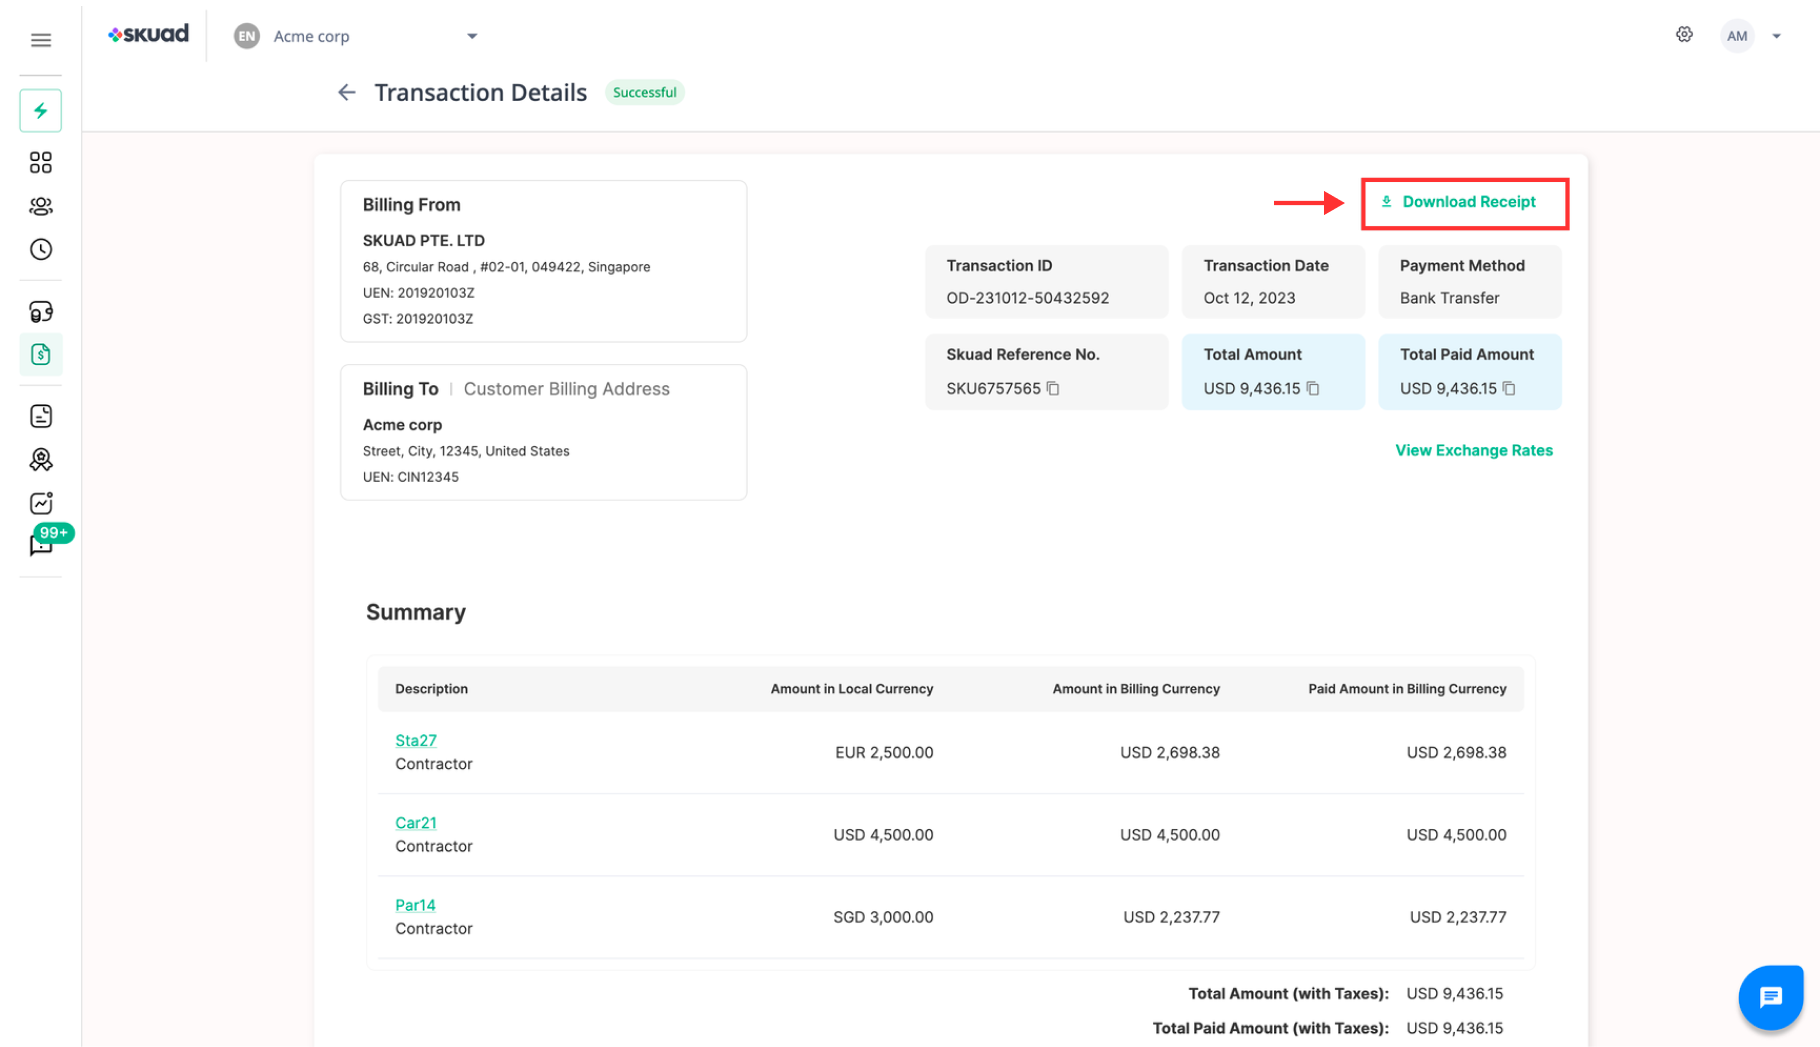1820x1047 pixels.
Task: Expand the EN language selector
Action: (246, 36)
